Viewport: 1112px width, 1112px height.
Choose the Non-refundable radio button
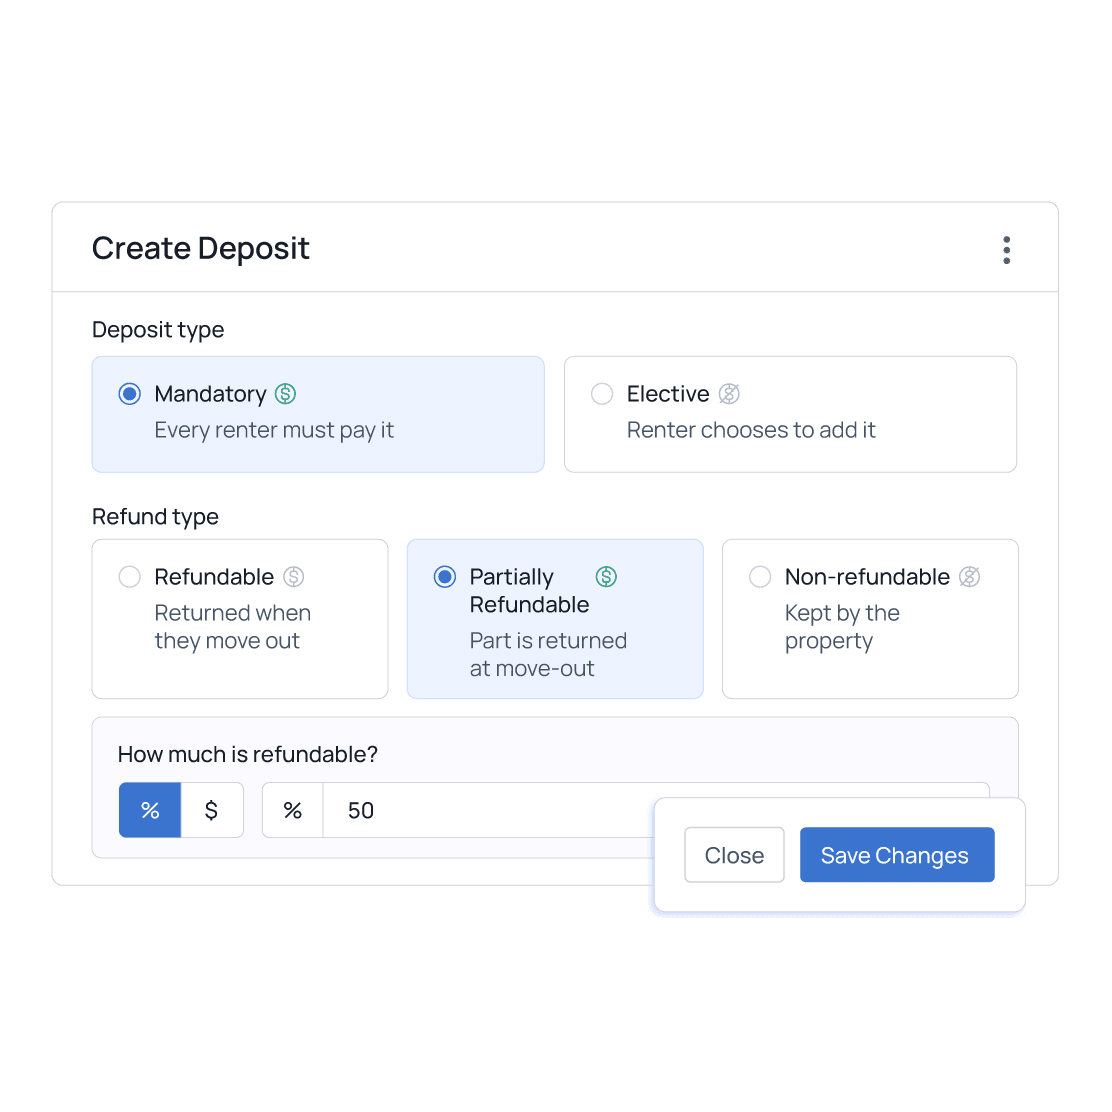pos(760,577)
